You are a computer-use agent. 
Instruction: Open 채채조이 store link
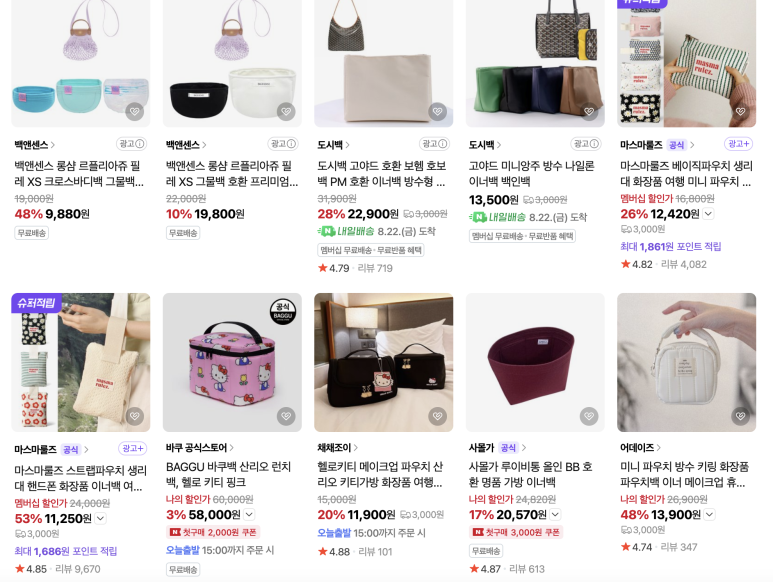click(x=337, y=447)
